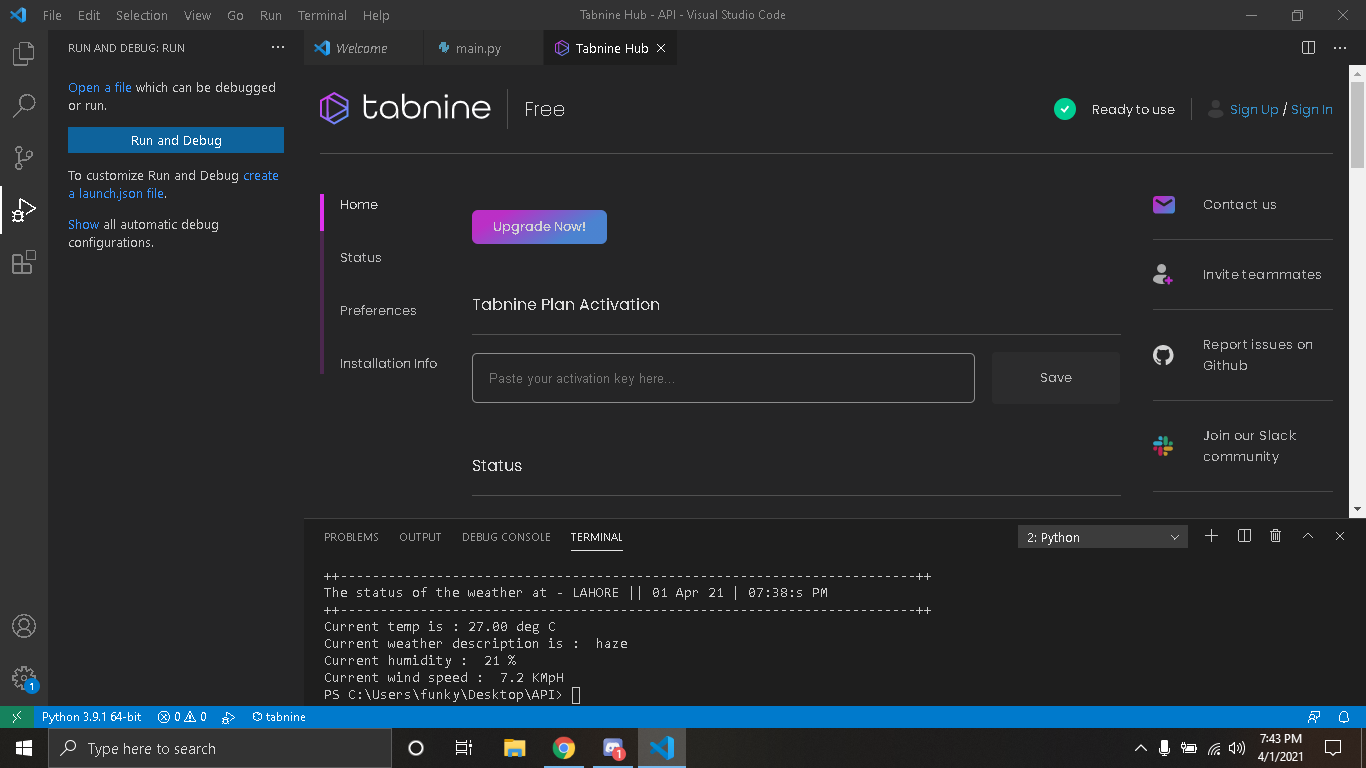Open the 2: Python terminal dropdown
Screen dimensions: 1366x768
pyautogui.click(x=1102, y=536)
